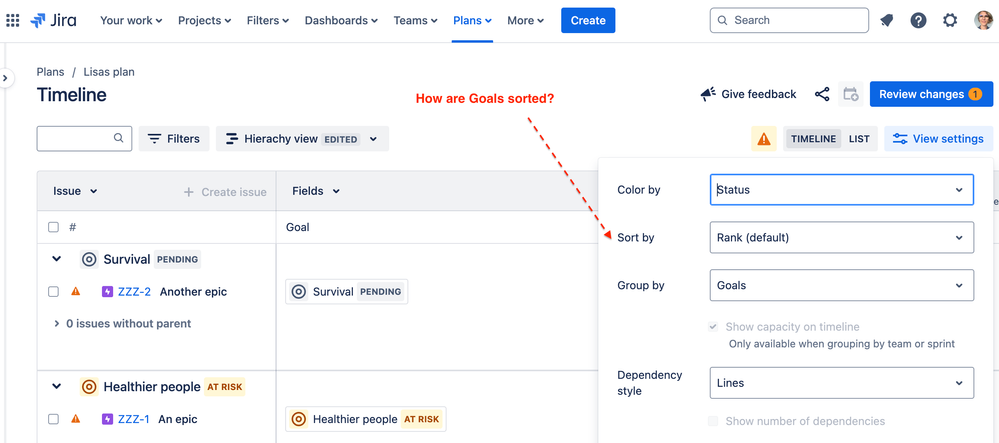This screenshot has height=443, width=999.
Task: Open the help question mark icon
Action: click(918, 20)
